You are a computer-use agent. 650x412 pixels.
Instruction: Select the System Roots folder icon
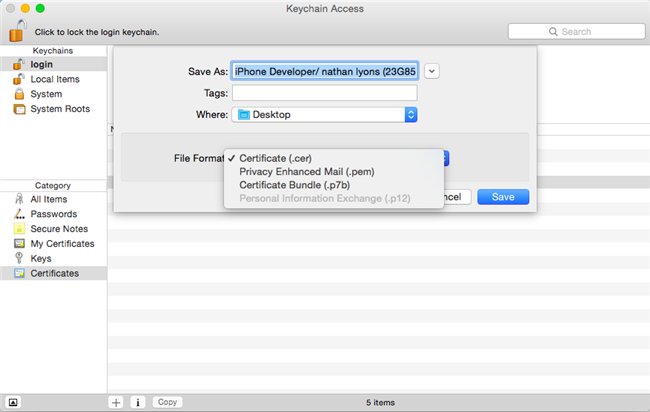(19, 109)
